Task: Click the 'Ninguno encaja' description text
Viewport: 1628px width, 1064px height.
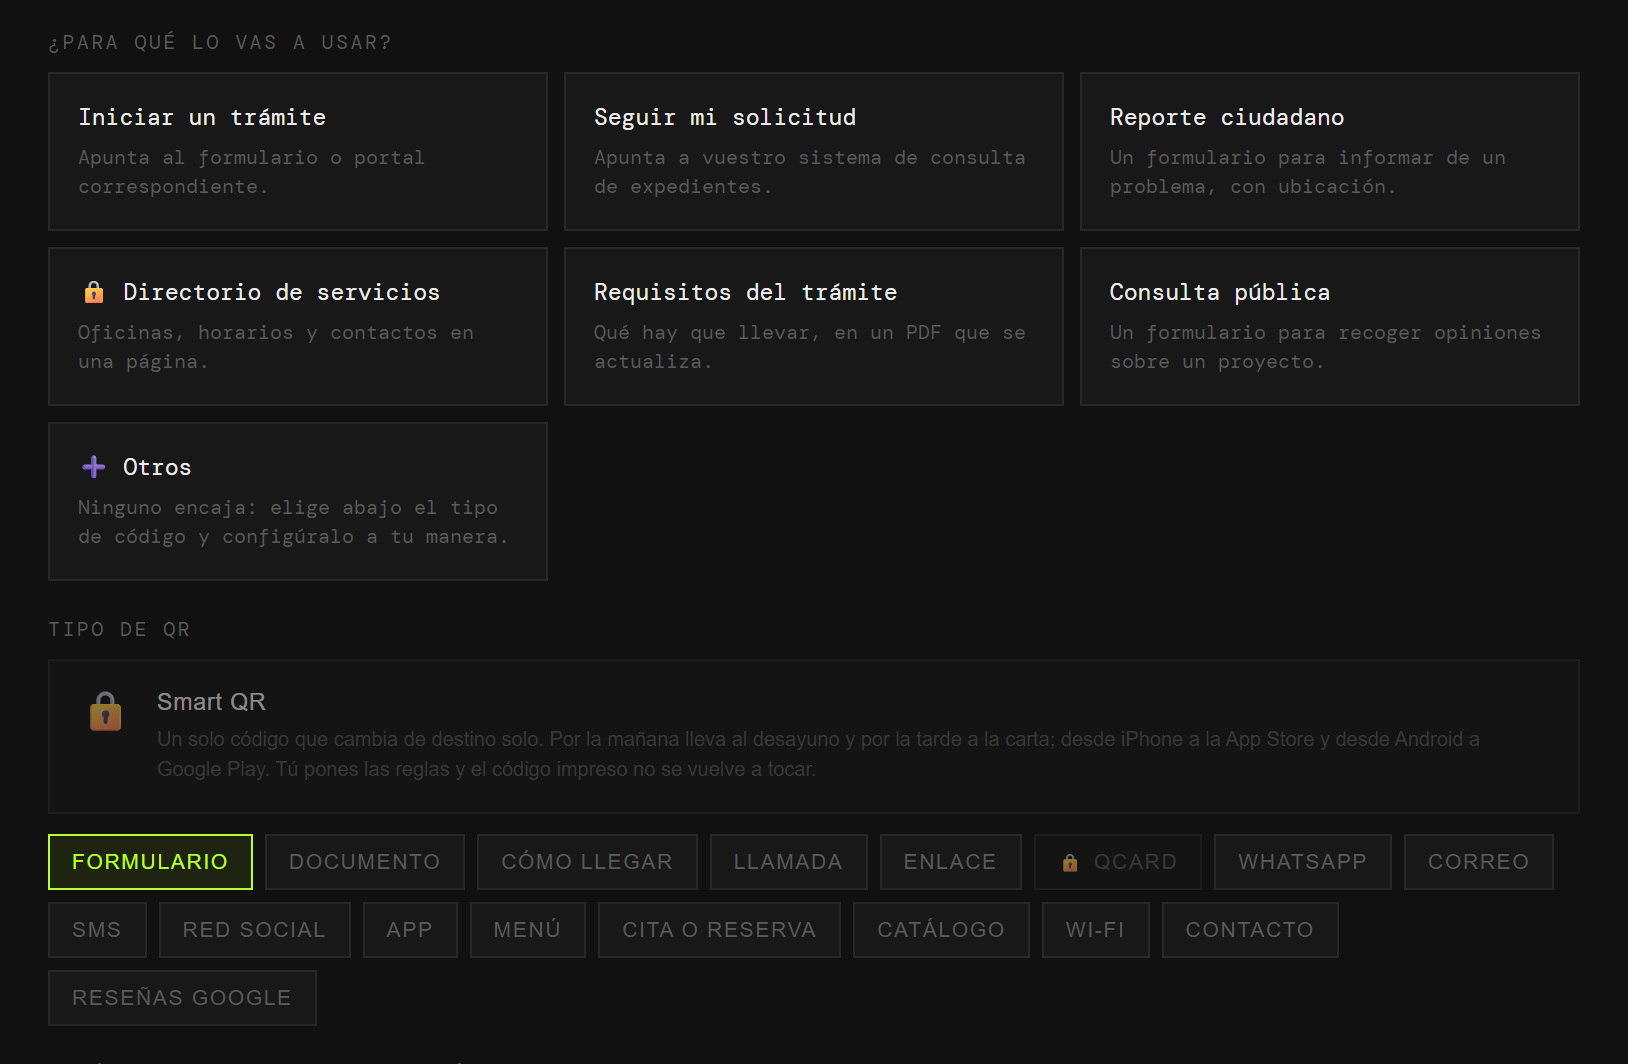Action: (293, 522)
